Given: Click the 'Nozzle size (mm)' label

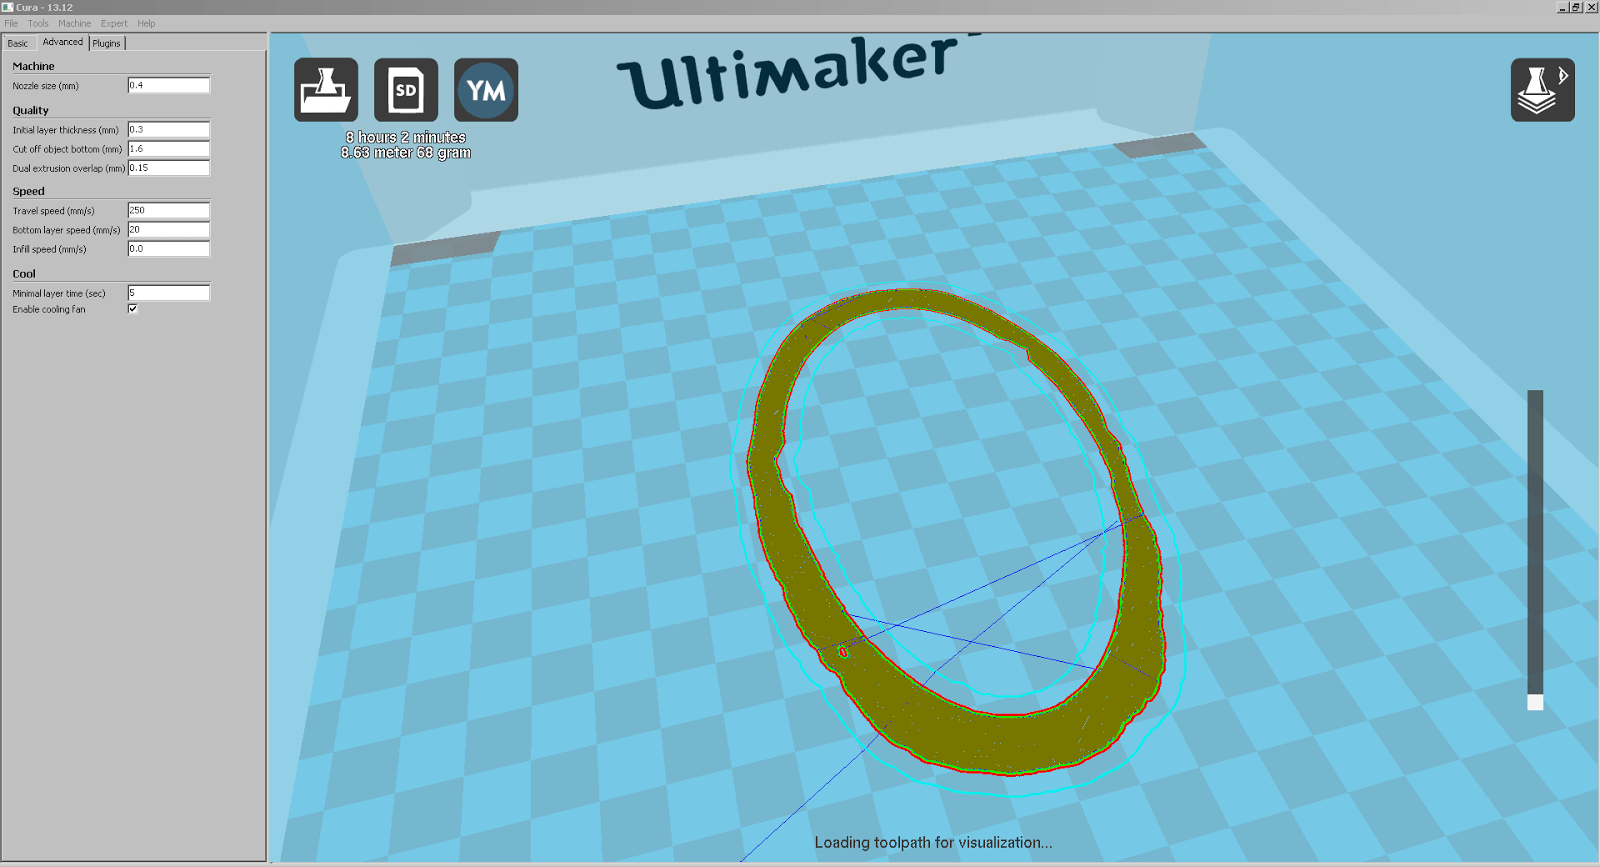Looking at the screenshot, I should (45, 86).
